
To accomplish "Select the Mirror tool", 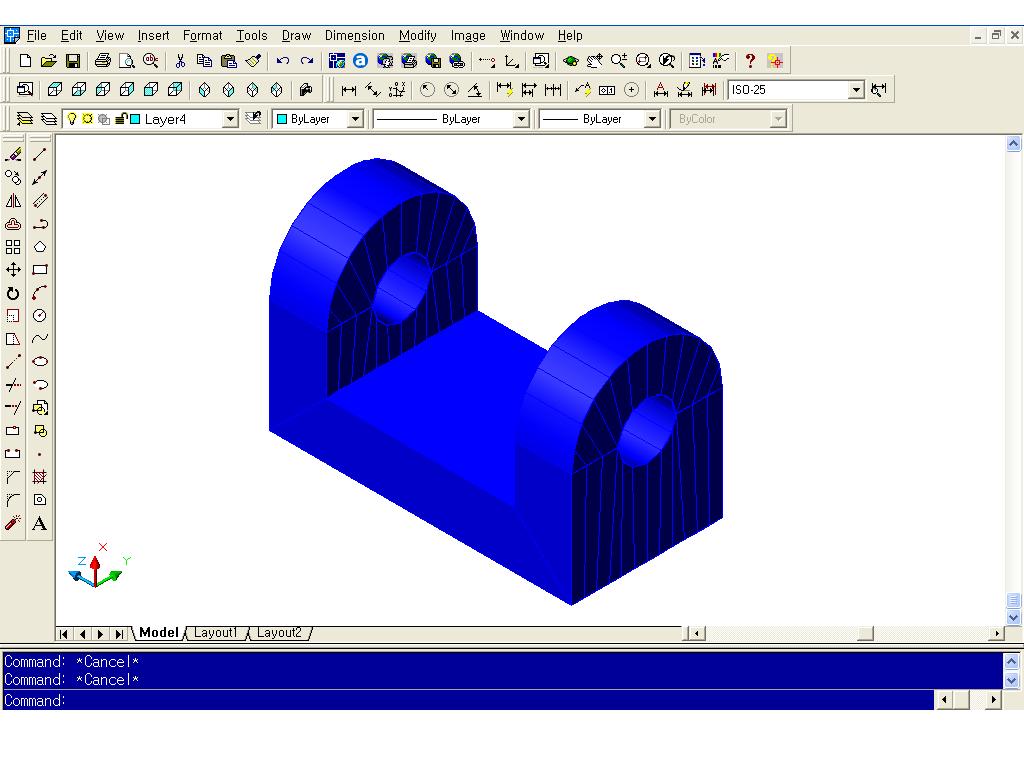I will 13,200.
